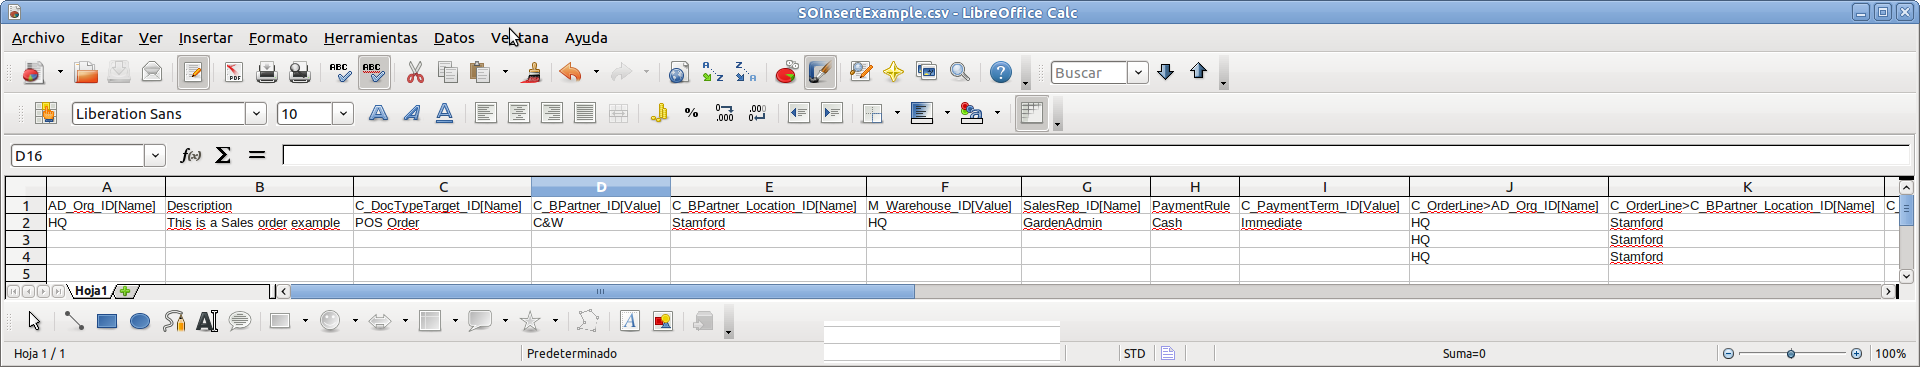The width and height of the screenshot is (1920, 367).
Task: Click the Merge cells icon
Action: (x=619, y=113)
